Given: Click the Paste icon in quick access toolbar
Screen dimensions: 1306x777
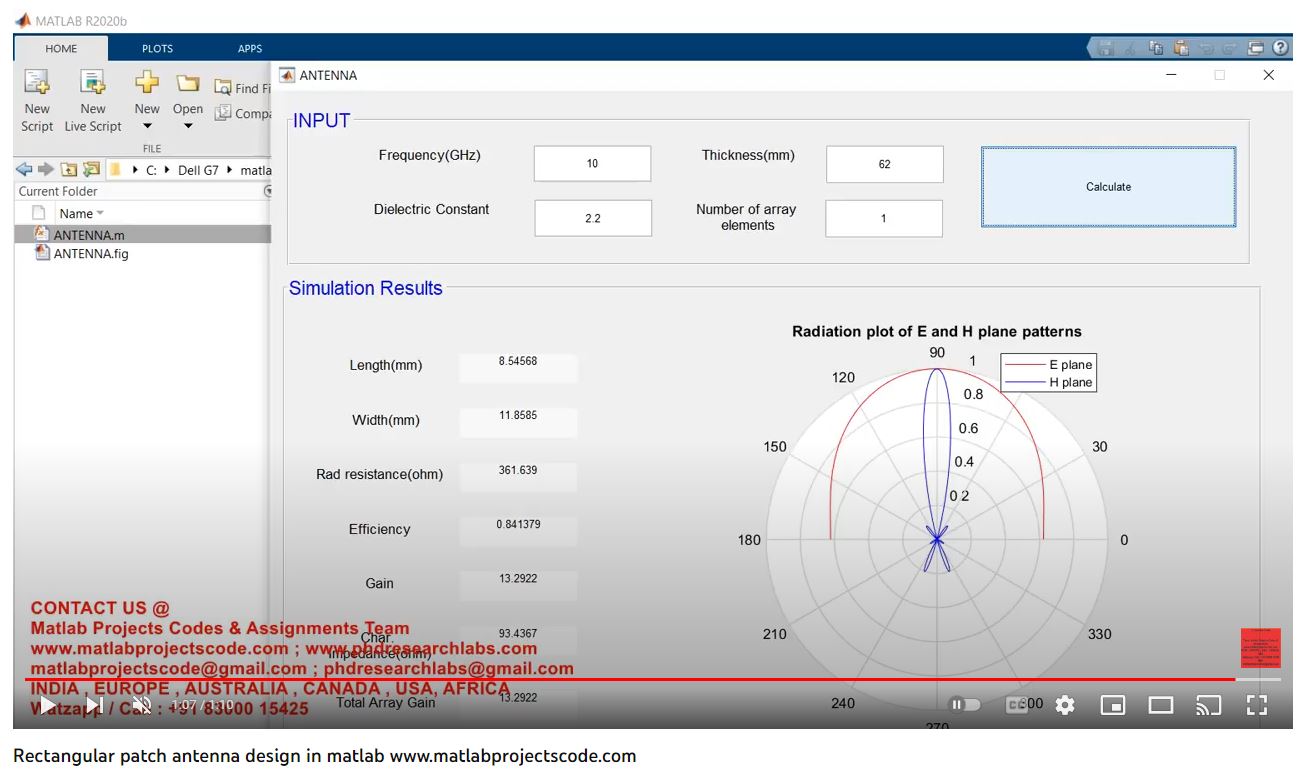Looking at the screenshot, I should [1181, 48].
